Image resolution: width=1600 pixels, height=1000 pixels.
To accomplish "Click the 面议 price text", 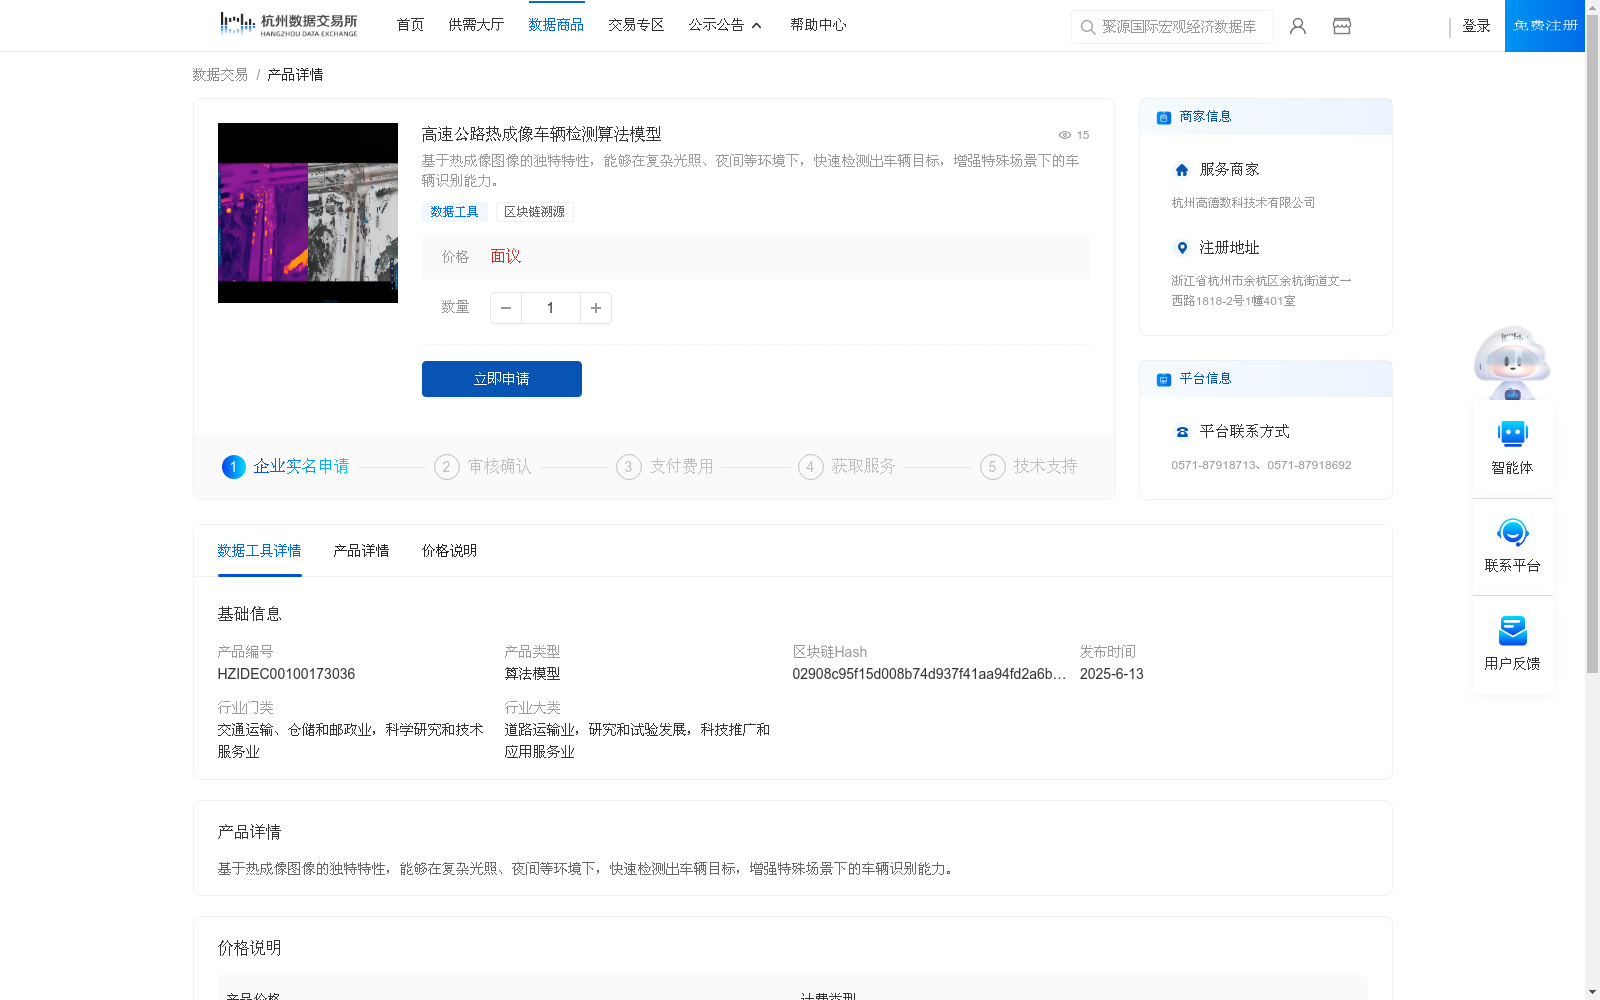I will pyautogui.click(x=506, y=257).
